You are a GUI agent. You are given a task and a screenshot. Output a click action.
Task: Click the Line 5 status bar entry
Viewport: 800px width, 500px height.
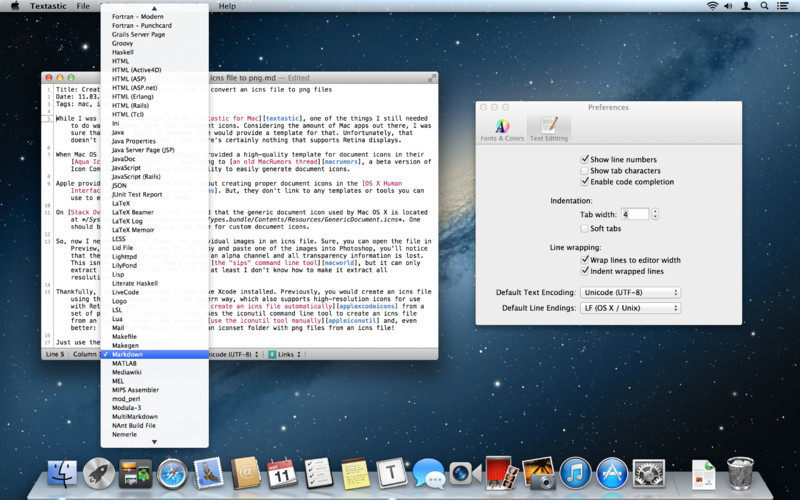(x=55, y=354)
